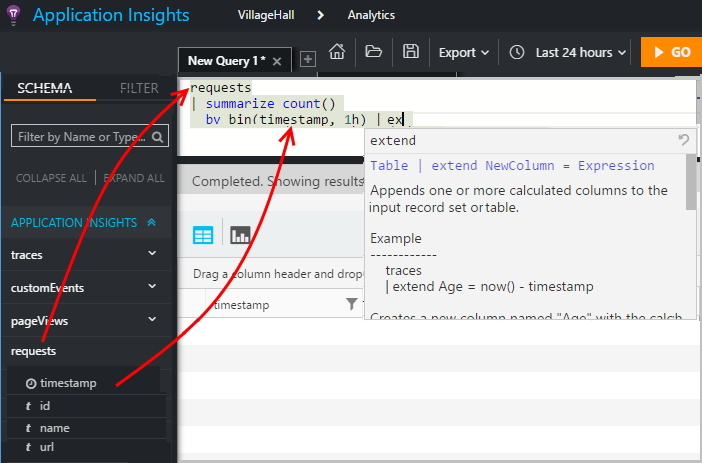Click 'summarize count()' in the query editor
Screen dimensions: 702x463
click(x=270, y=104)
